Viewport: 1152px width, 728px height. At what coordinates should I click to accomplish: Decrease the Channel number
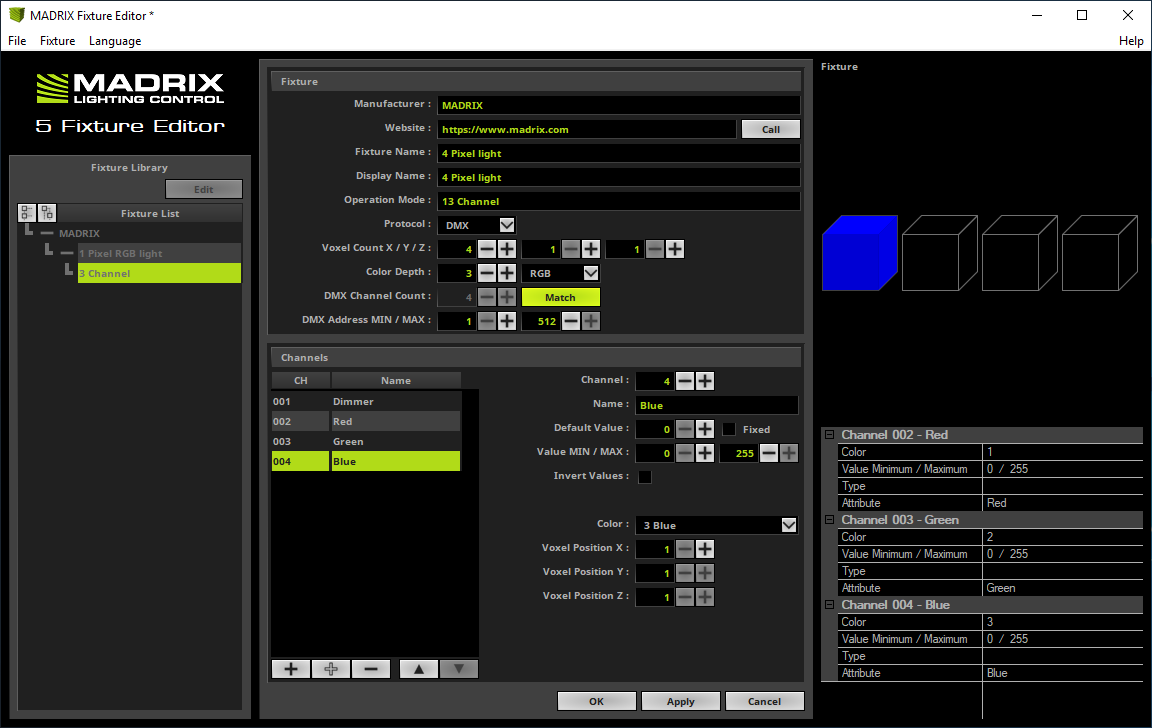pyautogui.click(x=685, y=381)
